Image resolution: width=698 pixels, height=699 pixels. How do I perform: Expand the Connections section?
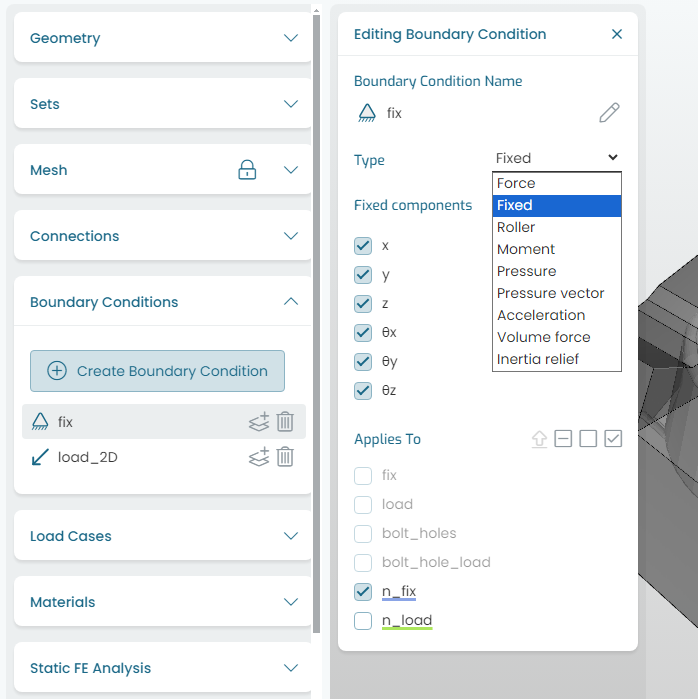coord(291,235)
